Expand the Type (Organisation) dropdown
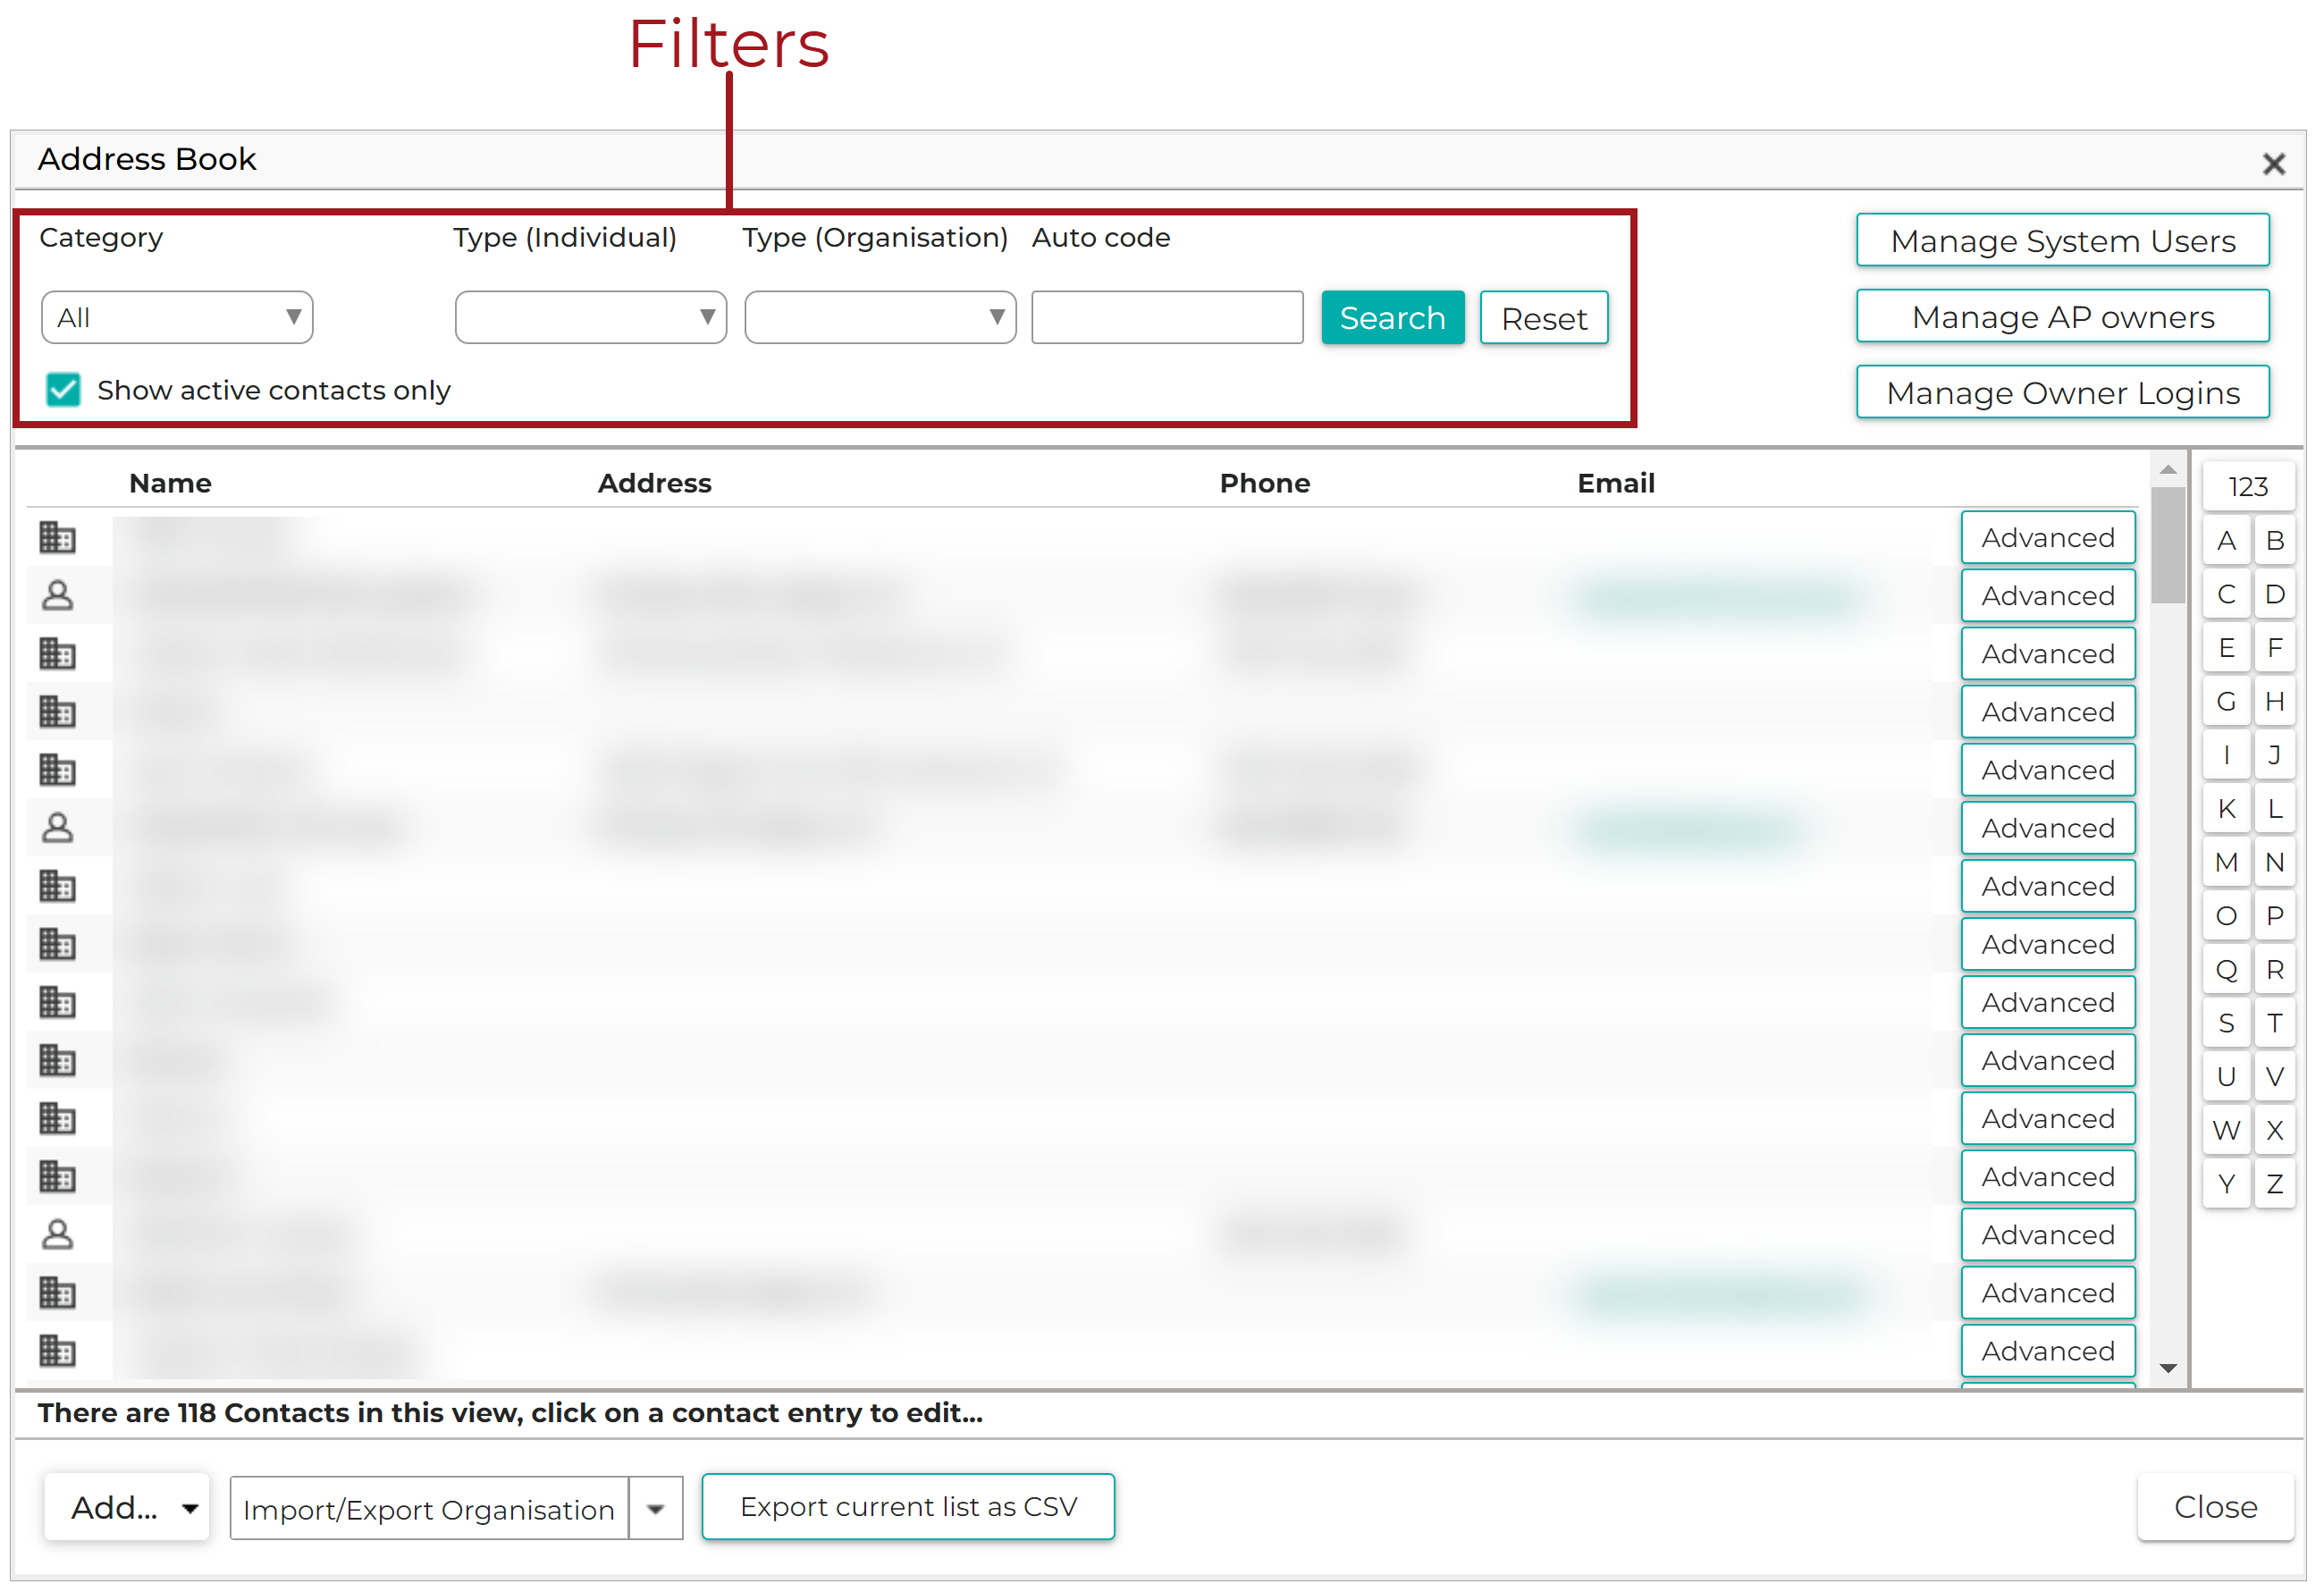 [880, 318]
